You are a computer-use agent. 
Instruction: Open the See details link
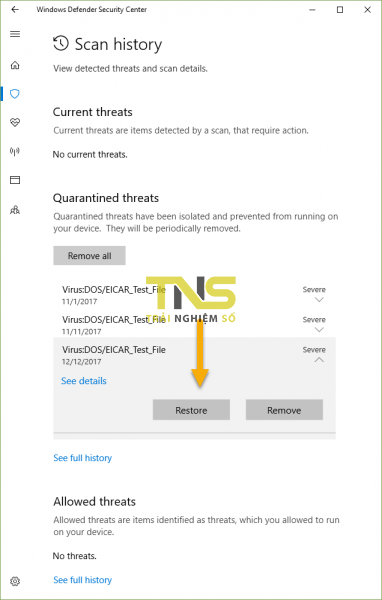click(x=84, y=381)
